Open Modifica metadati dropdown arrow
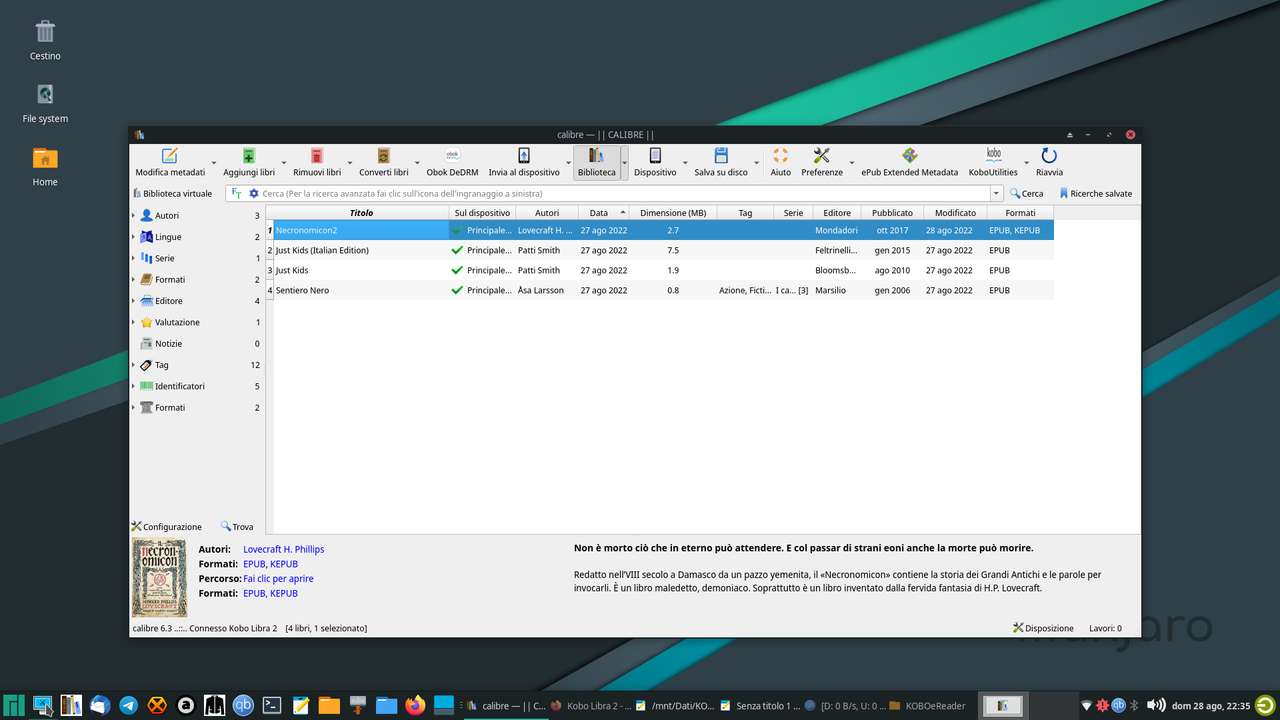The image size is (1280, 720). tap(213, 162)
